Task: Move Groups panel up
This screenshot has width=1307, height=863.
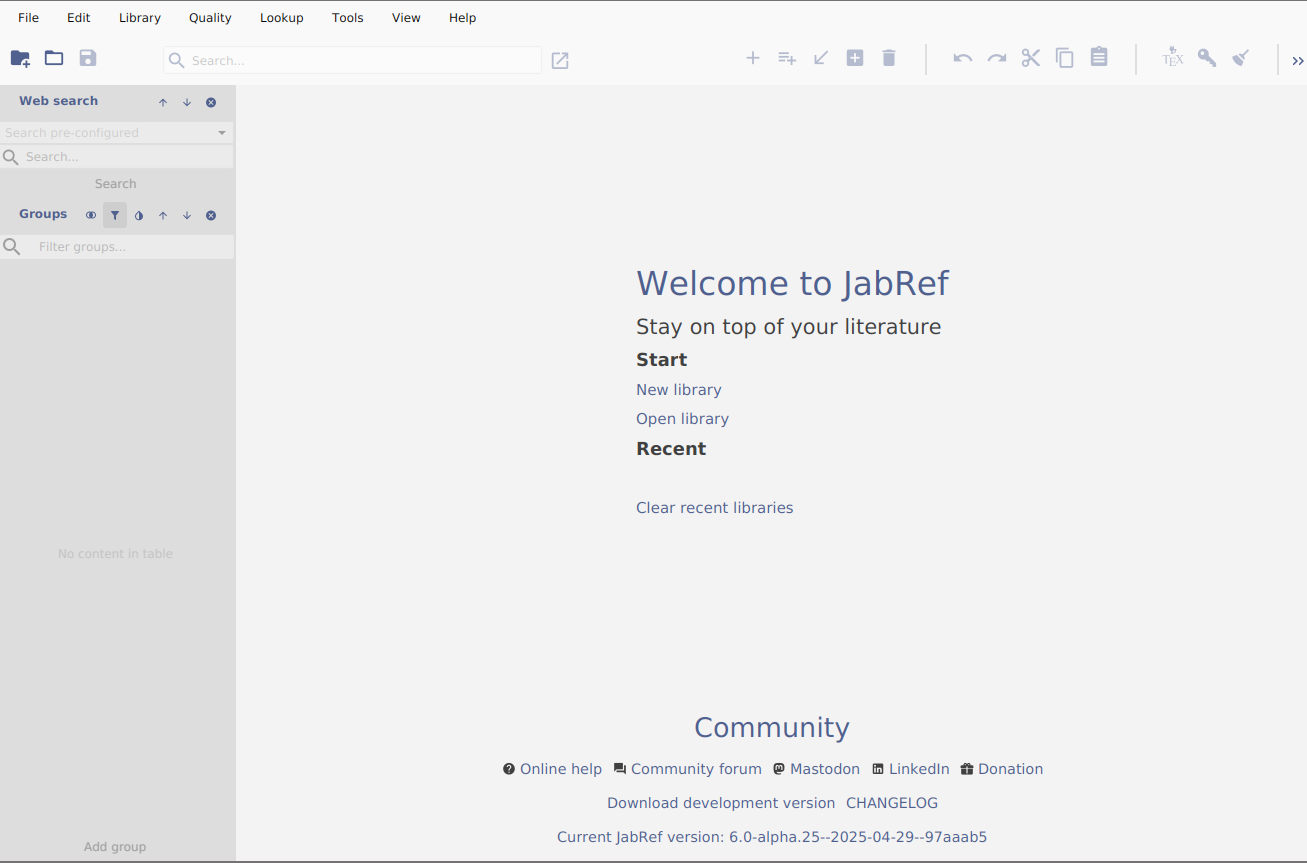Action: tap(163, 215)
